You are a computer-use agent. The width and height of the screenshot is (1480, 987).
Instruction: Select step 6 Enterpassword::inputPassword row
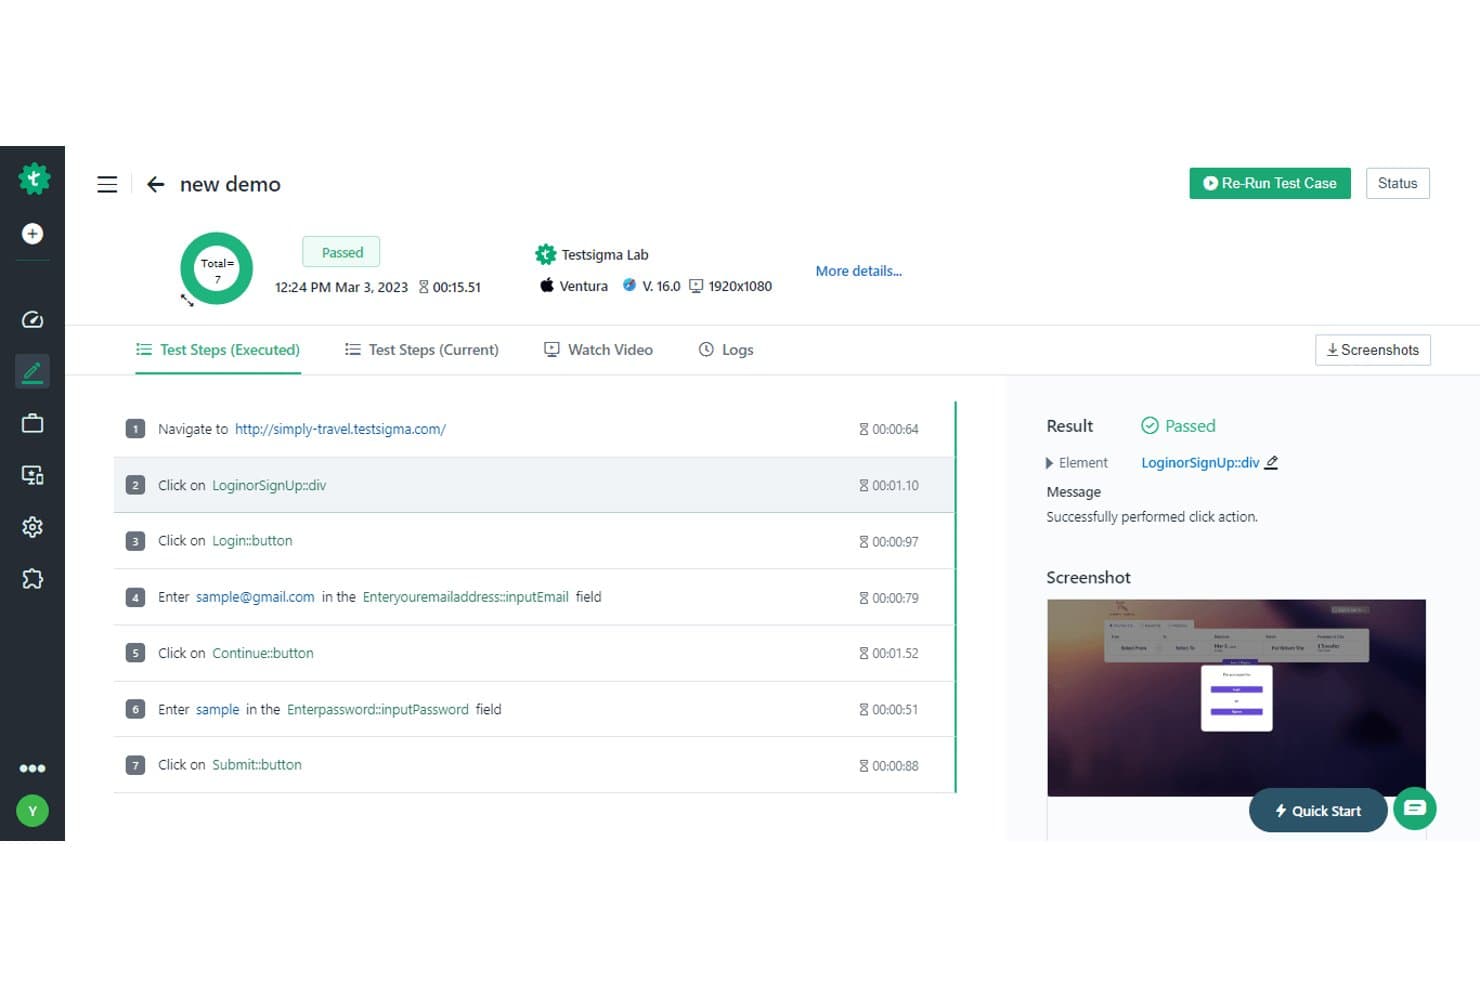click(x=535, y=709)
